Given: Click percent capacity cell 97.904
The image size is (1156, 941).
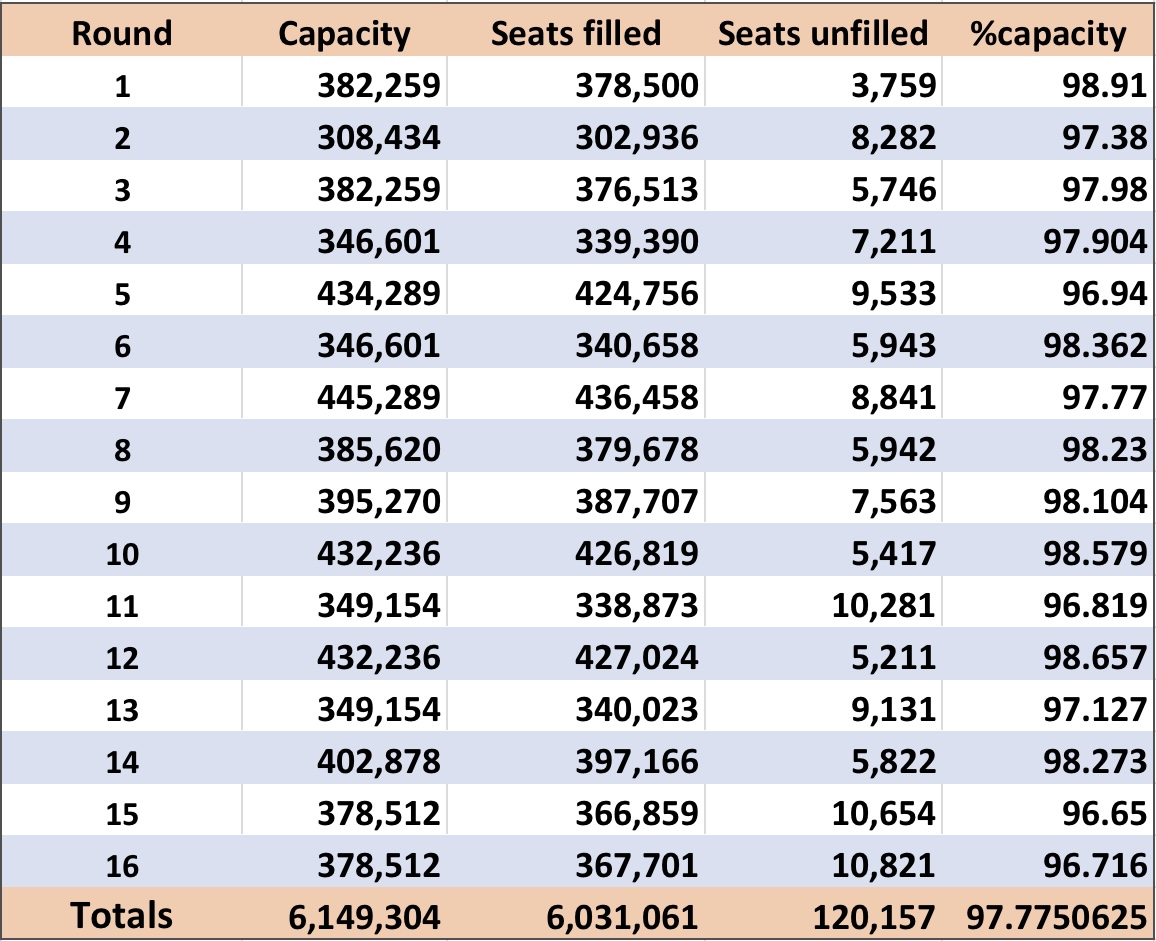Looking at the screenshot, I should 1096,242.
